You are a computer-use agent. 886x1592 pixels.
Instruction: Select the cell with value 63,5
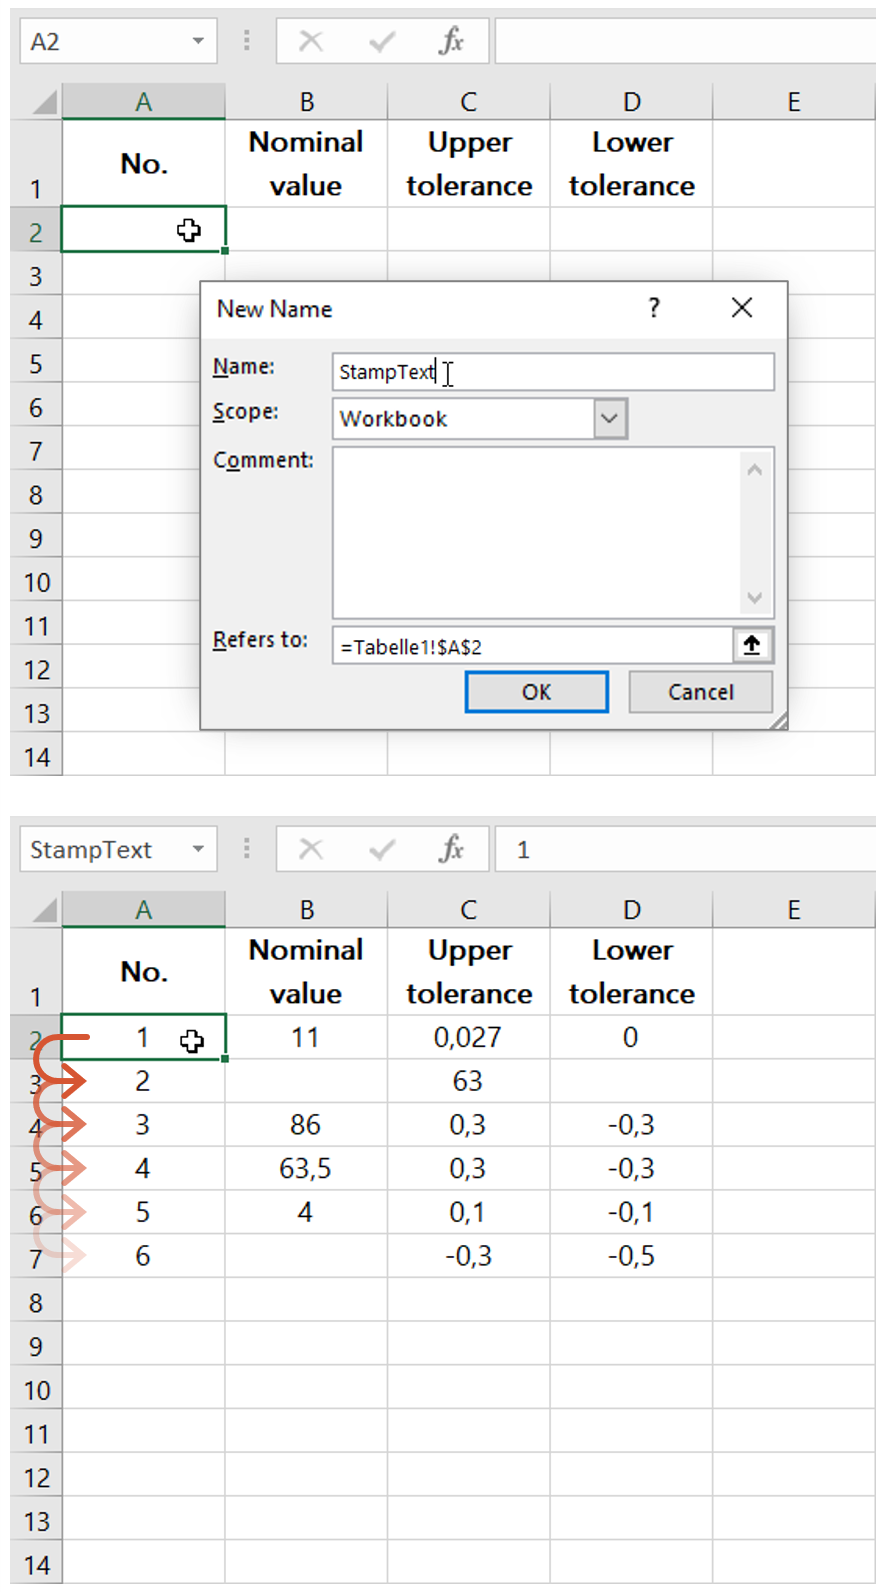(x=305, y=1168)
